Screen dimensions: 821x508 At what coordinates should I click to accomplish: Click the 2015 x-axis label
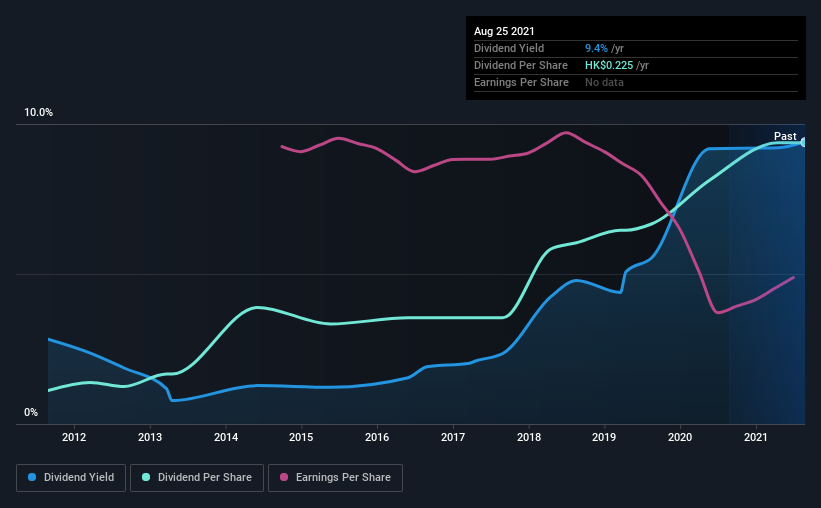pos(301,437)
